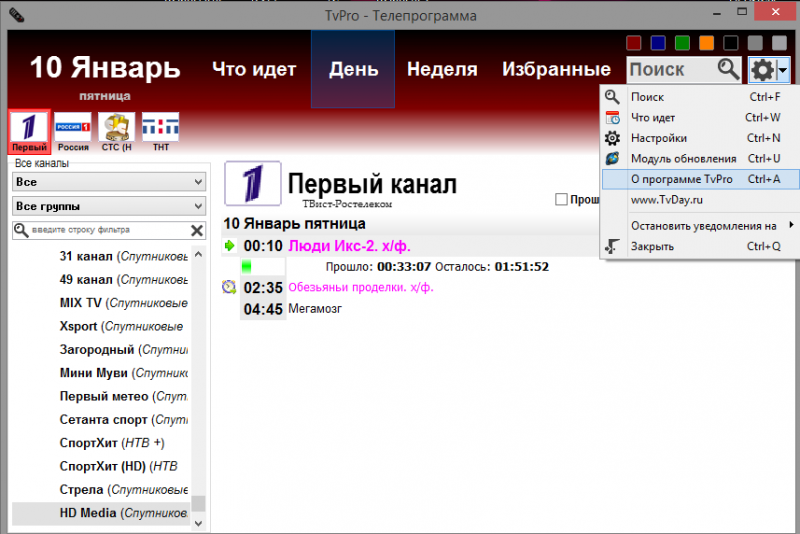Select MIX TV in channel list

pos(123,303)
